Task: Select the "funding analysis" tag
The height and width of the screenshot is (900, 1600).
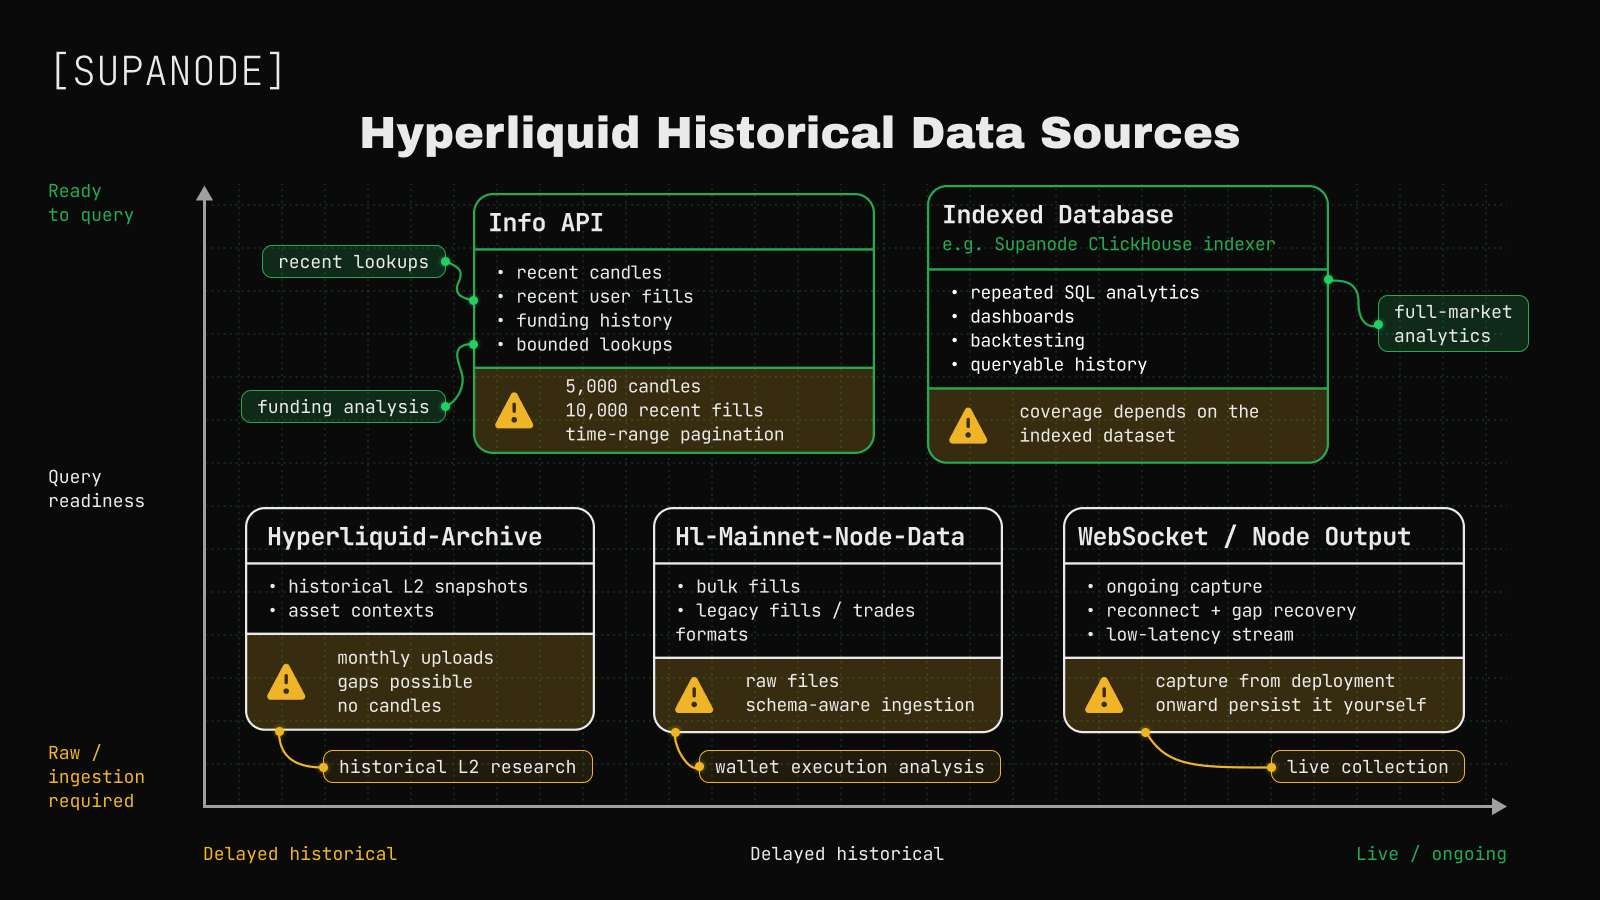Action: pos(344,407)
